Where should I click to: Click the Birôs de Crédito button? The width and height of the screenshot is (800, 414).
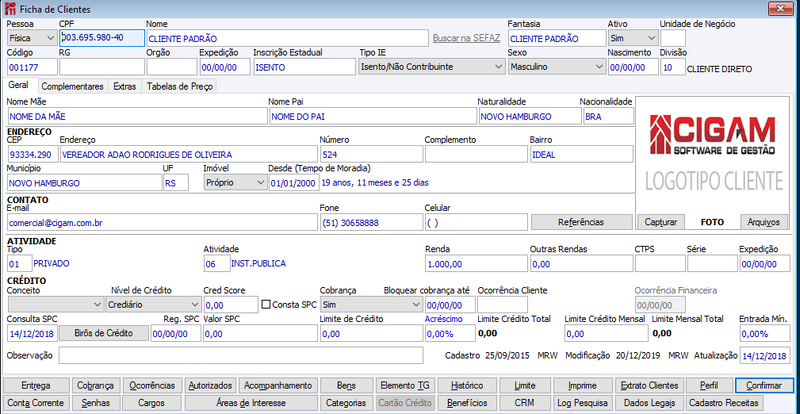point(104,333)
